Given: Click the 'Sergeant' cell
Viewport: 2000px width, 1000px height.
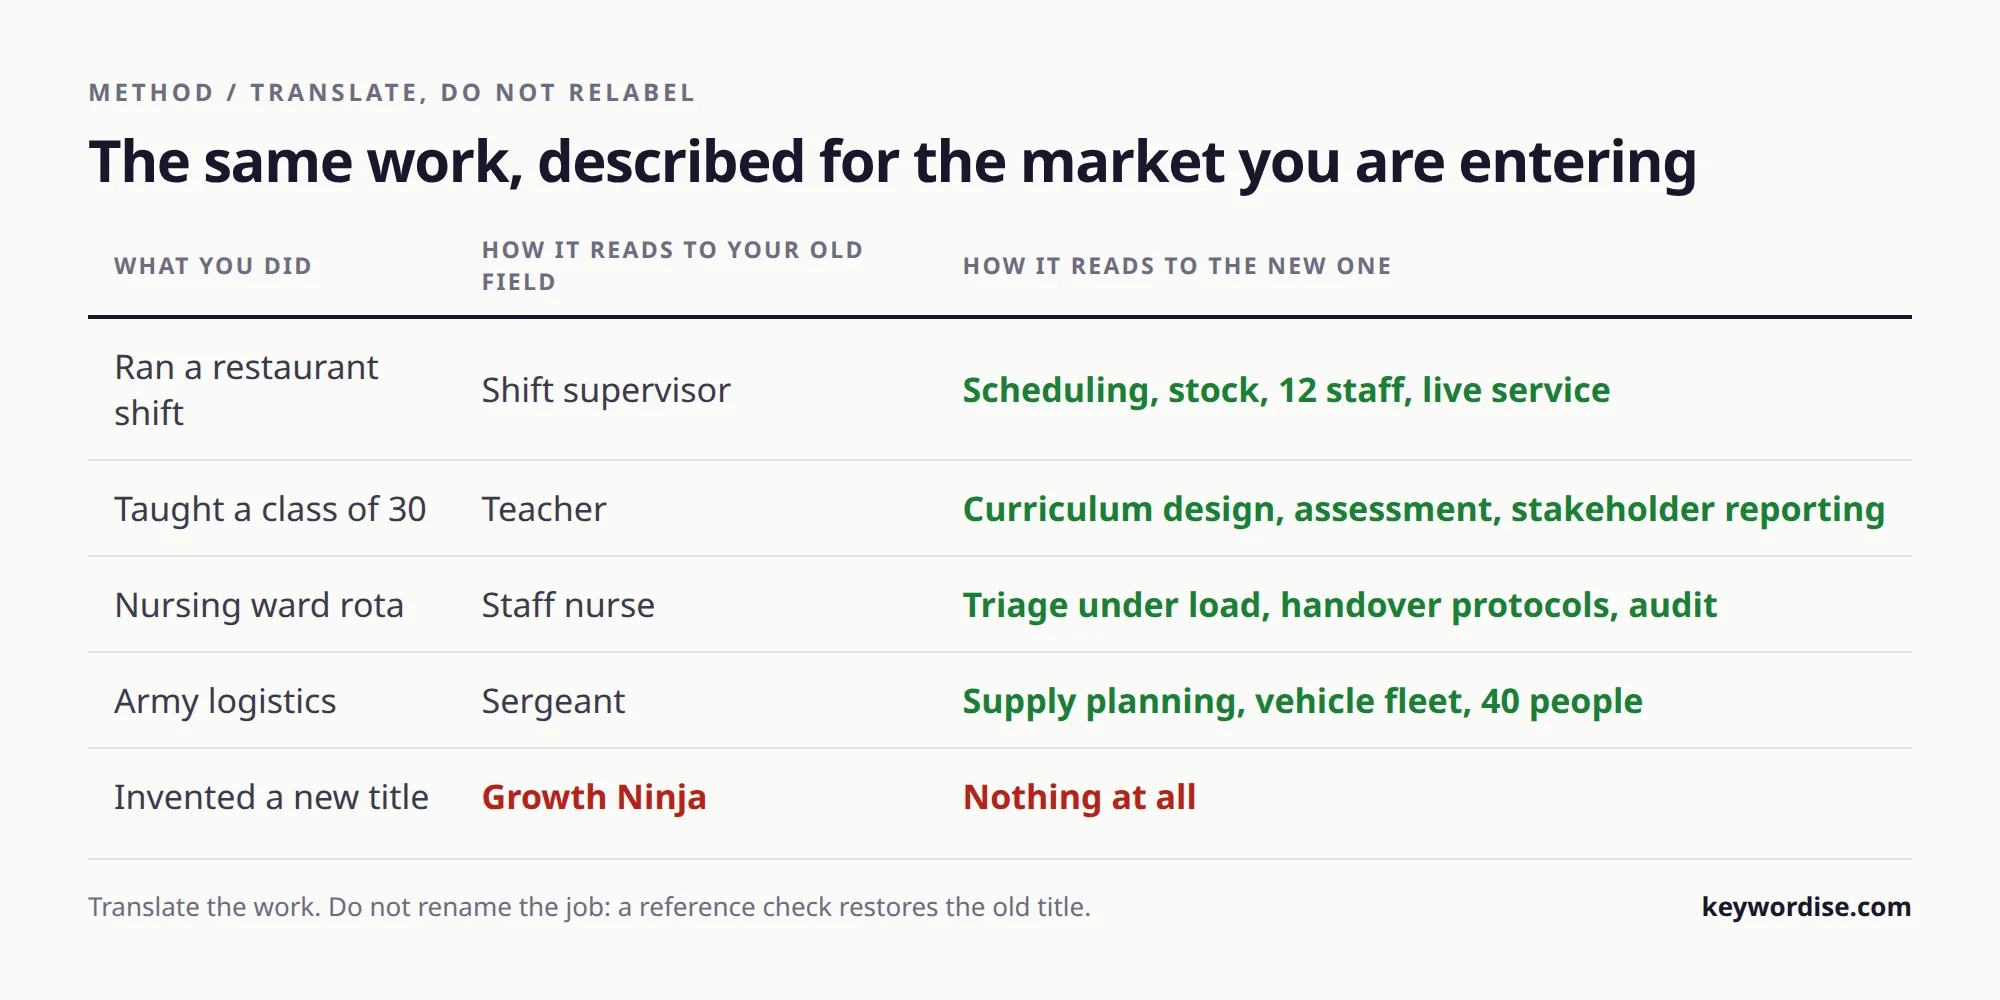Looking at the screenshot, I should 553,701.
